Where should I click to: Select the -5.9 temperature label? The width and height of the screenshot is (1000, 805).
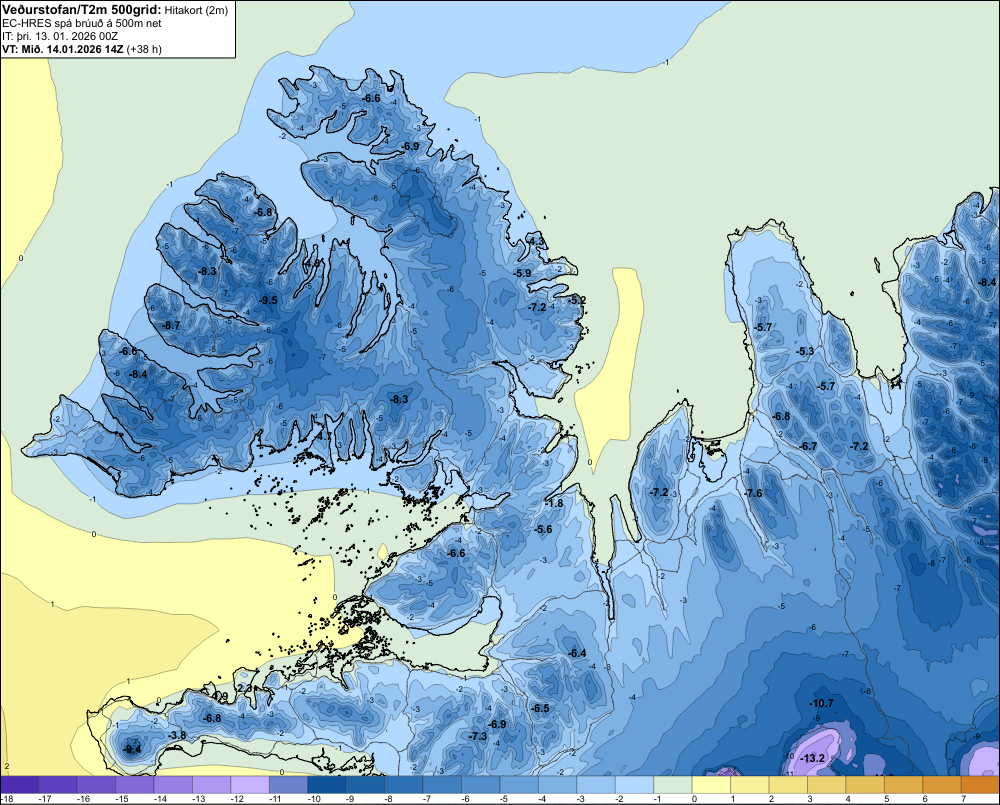[x=522, y=273]
